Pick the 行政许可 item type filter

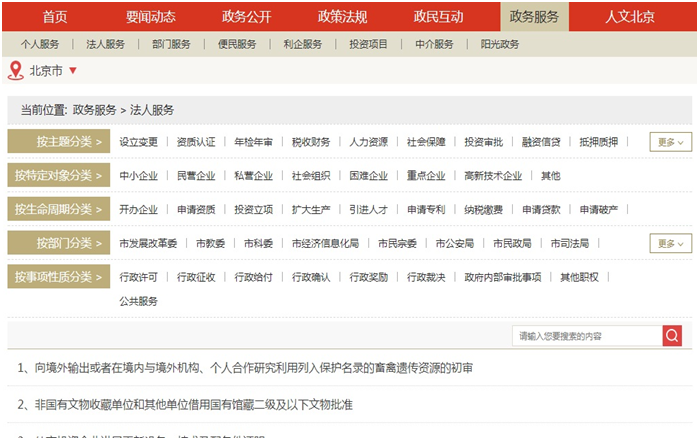[138, 277]
